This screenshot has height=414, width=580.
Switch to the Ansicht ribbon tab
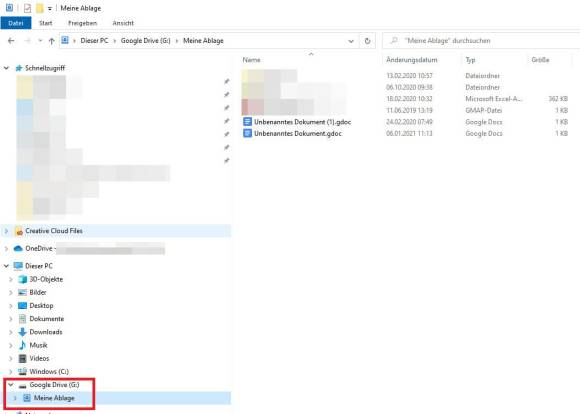pos(123,23)
